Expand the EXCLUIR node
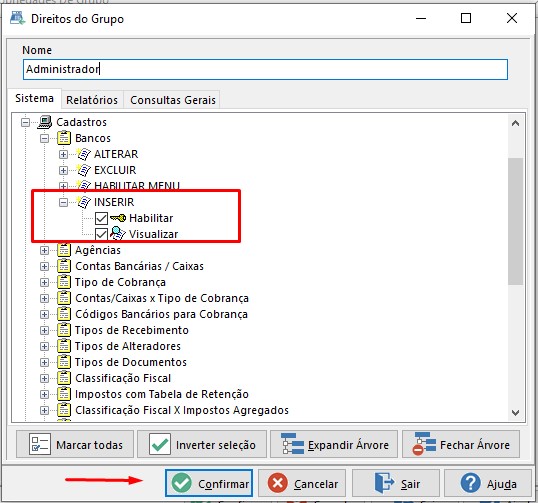Viewport: 538px width, 503px height. (63, 171)
